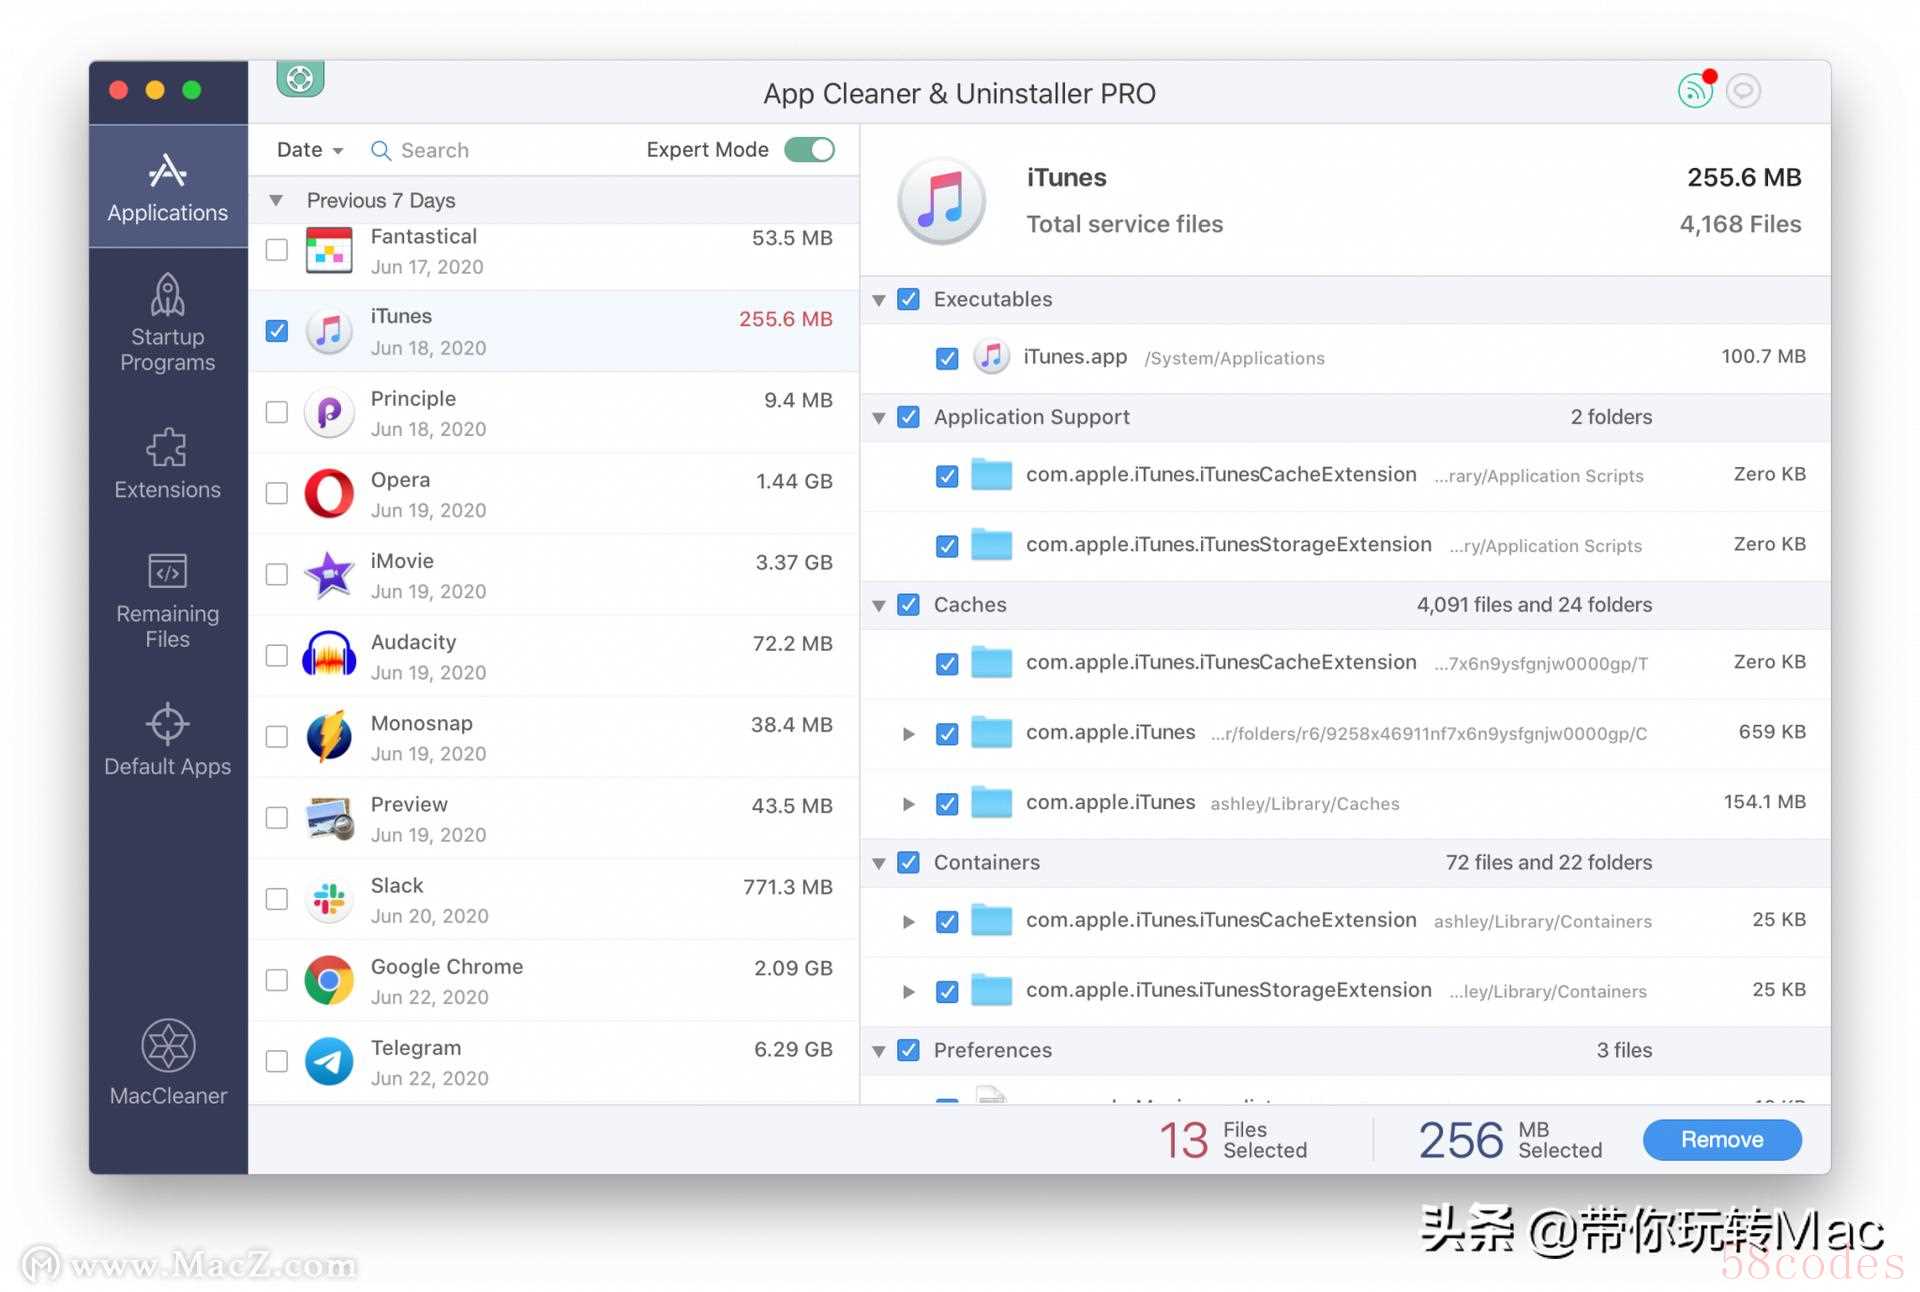The height and width of the screenshot is (1292, 1920).
Task: Expand iTunesCacheExtension under Containers
Action: tap(908, 922)
